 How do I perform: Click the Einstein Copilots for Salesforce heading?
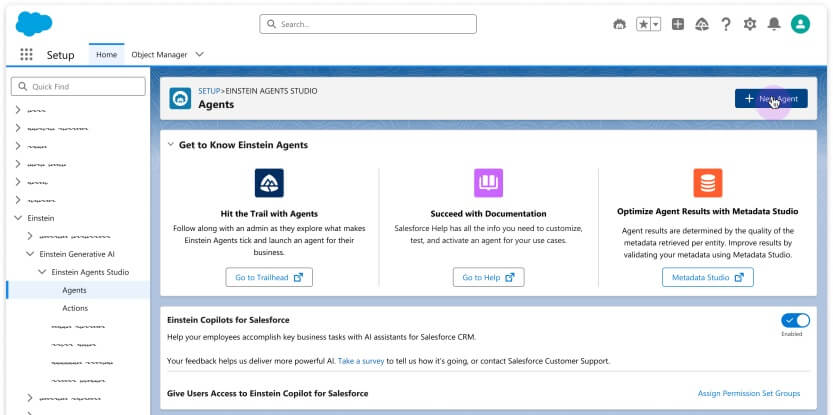tap(228, 320)
